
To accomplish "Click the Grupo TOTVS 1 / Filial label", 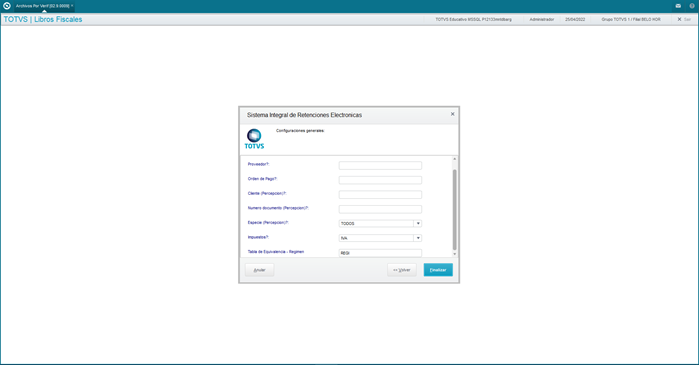I will [631, 20].
